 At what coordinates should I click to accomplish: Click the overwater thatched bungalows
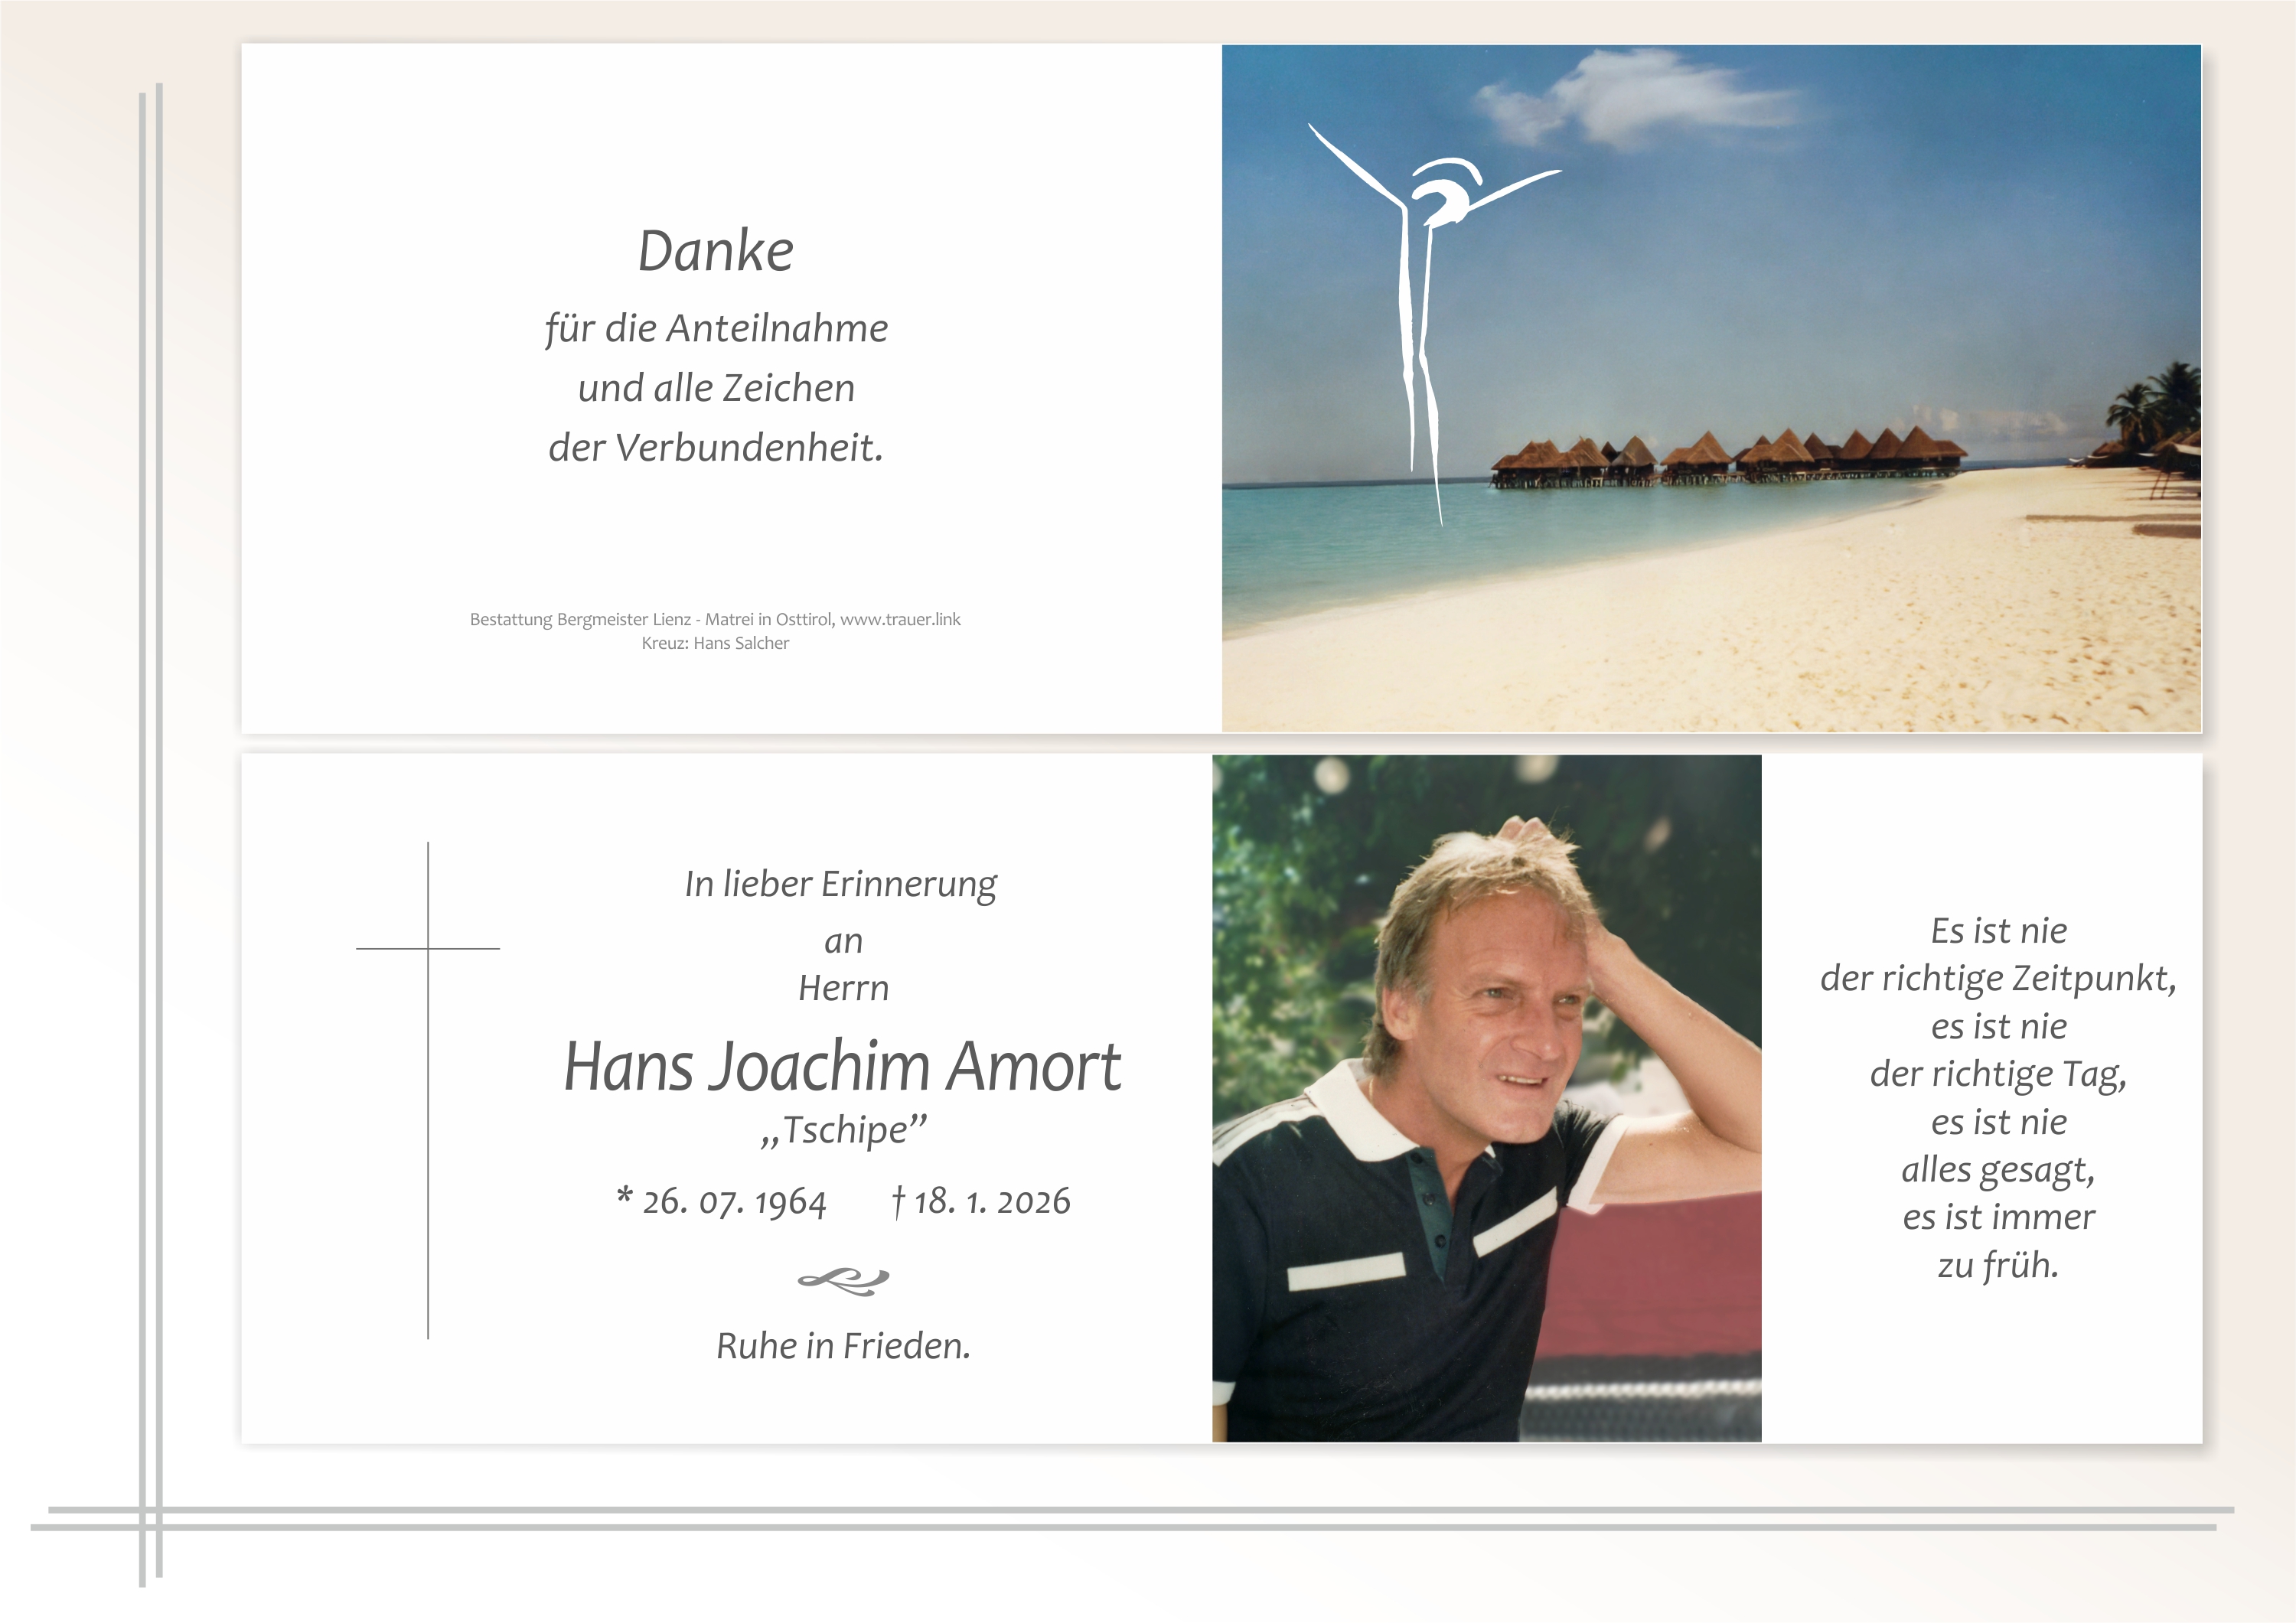[1725, 460]
